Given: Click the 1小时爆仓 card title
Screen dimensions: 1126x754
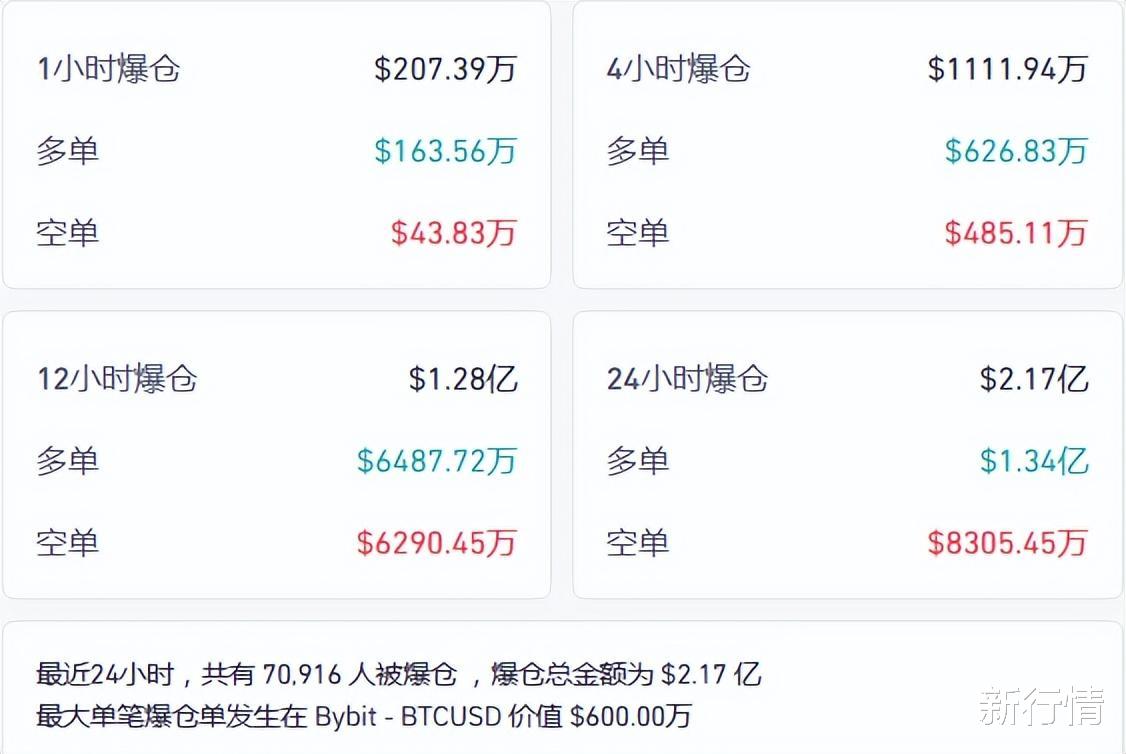Looking at the screenshot, I should (108, 69).
